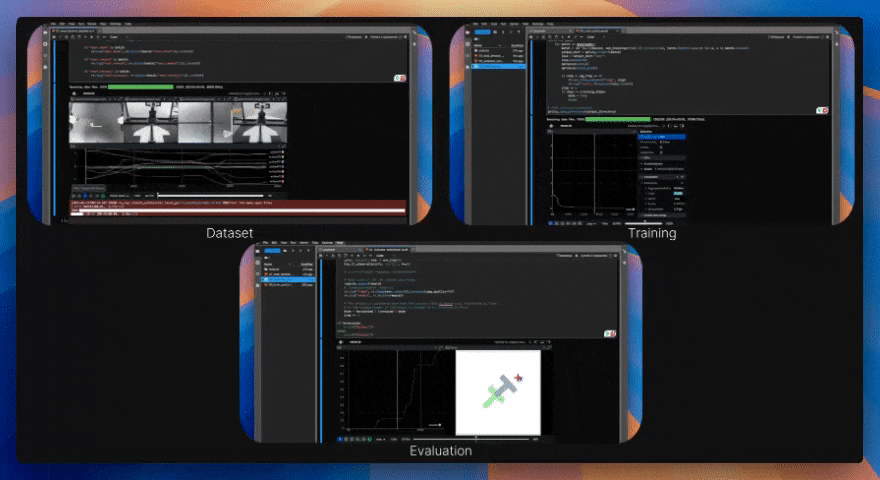Click the timeline slider in Dataset viewer
The height and width of the screenshot is (480, 880).
211,196
